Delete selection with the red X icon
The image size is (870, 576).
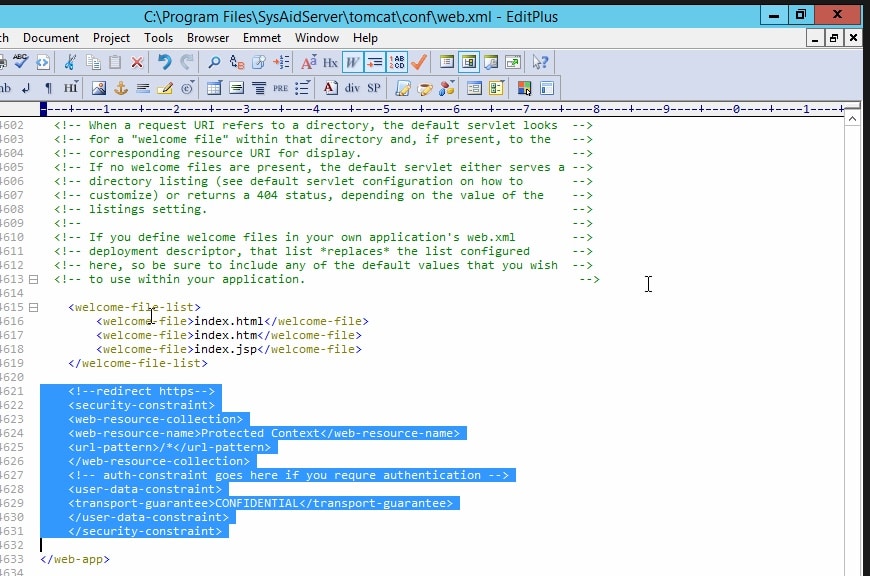pyautogui.click(x=137, y=62)
